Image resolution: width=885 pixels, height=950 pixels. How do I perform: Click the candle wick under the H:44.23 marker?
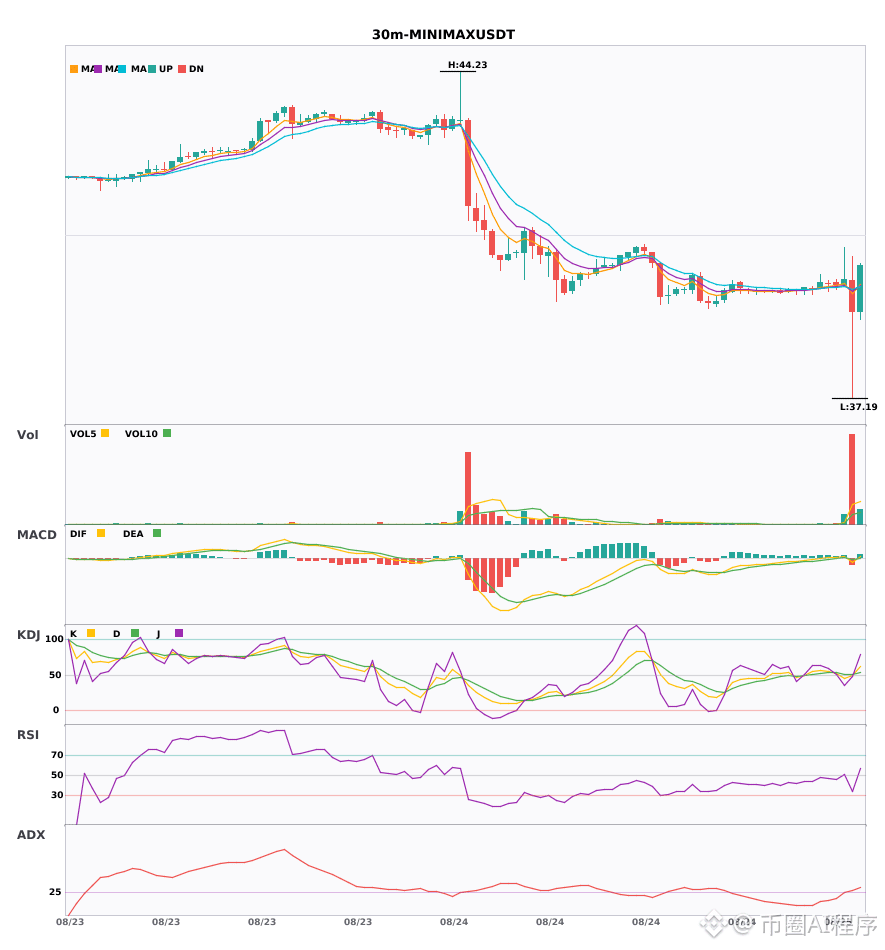coord(460,97)
